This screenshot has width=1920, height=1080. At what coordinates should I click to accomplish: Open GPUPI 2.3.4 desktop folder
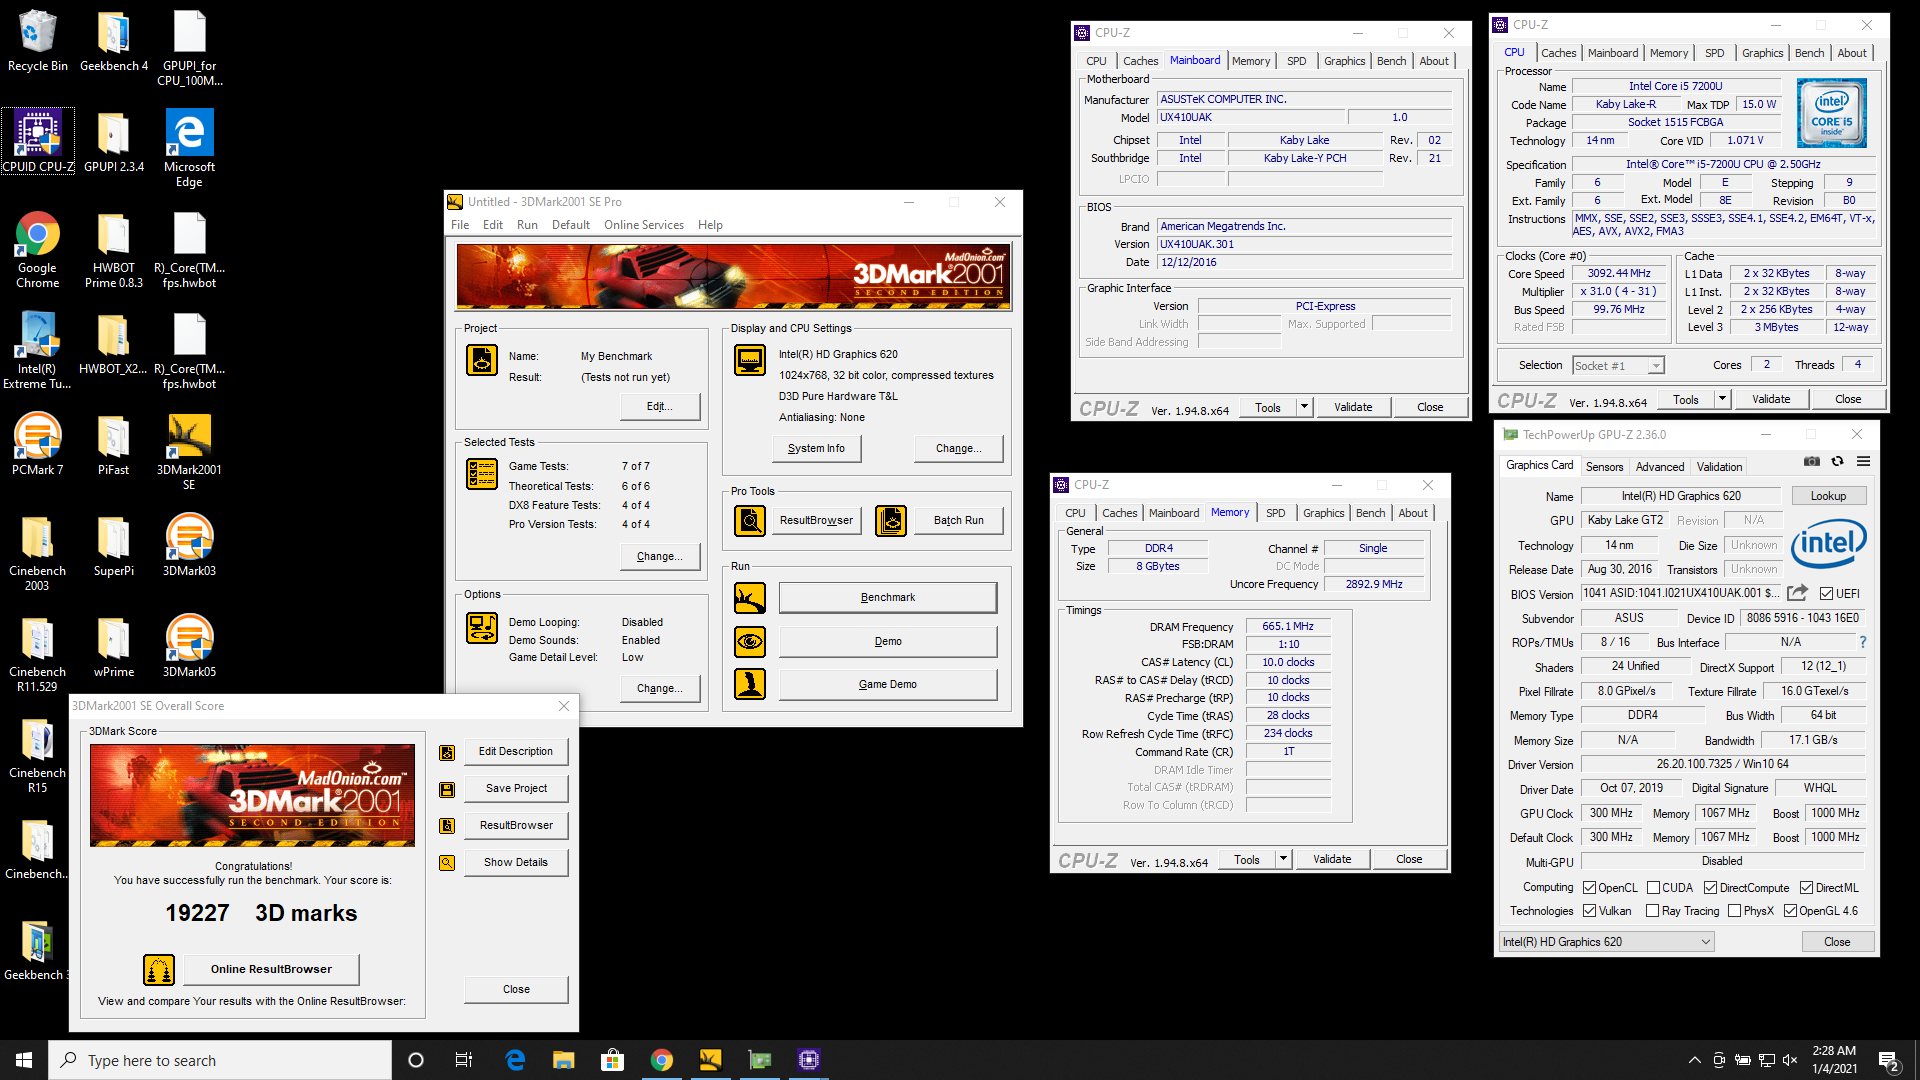click(113, 141)
